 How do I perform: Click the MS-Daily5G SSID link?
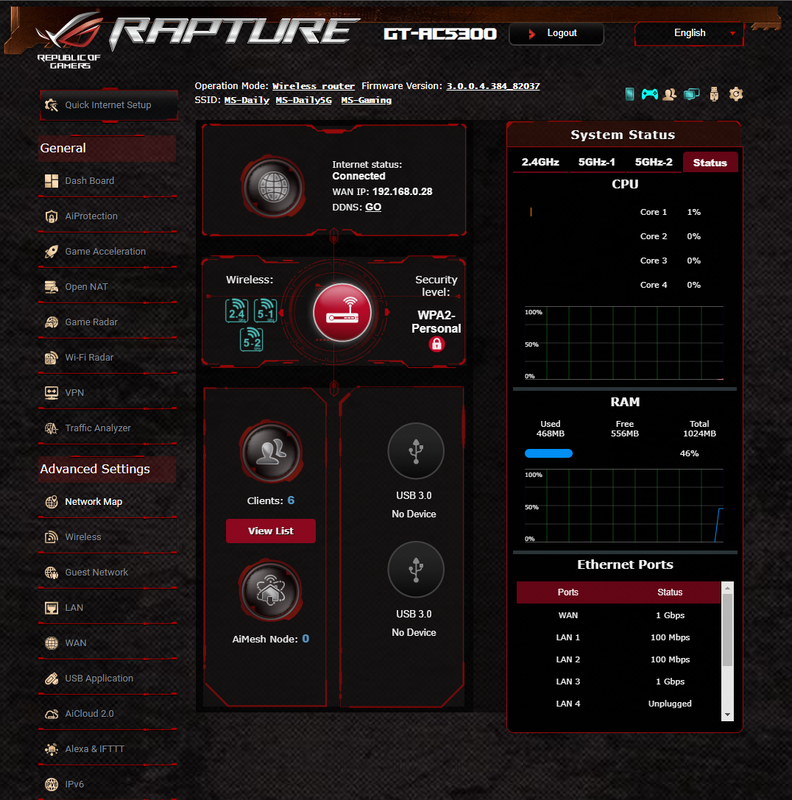[304, 101]
